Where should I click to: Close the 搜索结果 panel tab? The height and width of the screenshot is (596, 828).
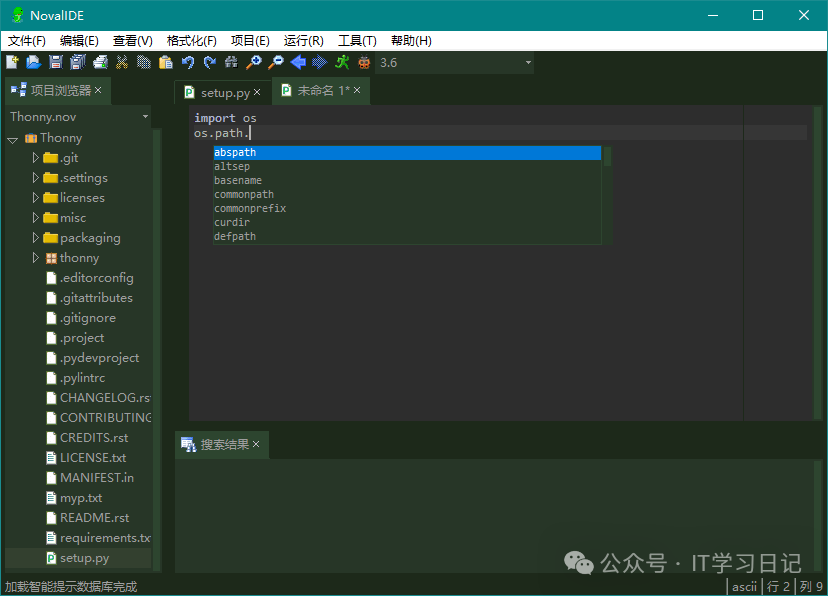(256, 445)
